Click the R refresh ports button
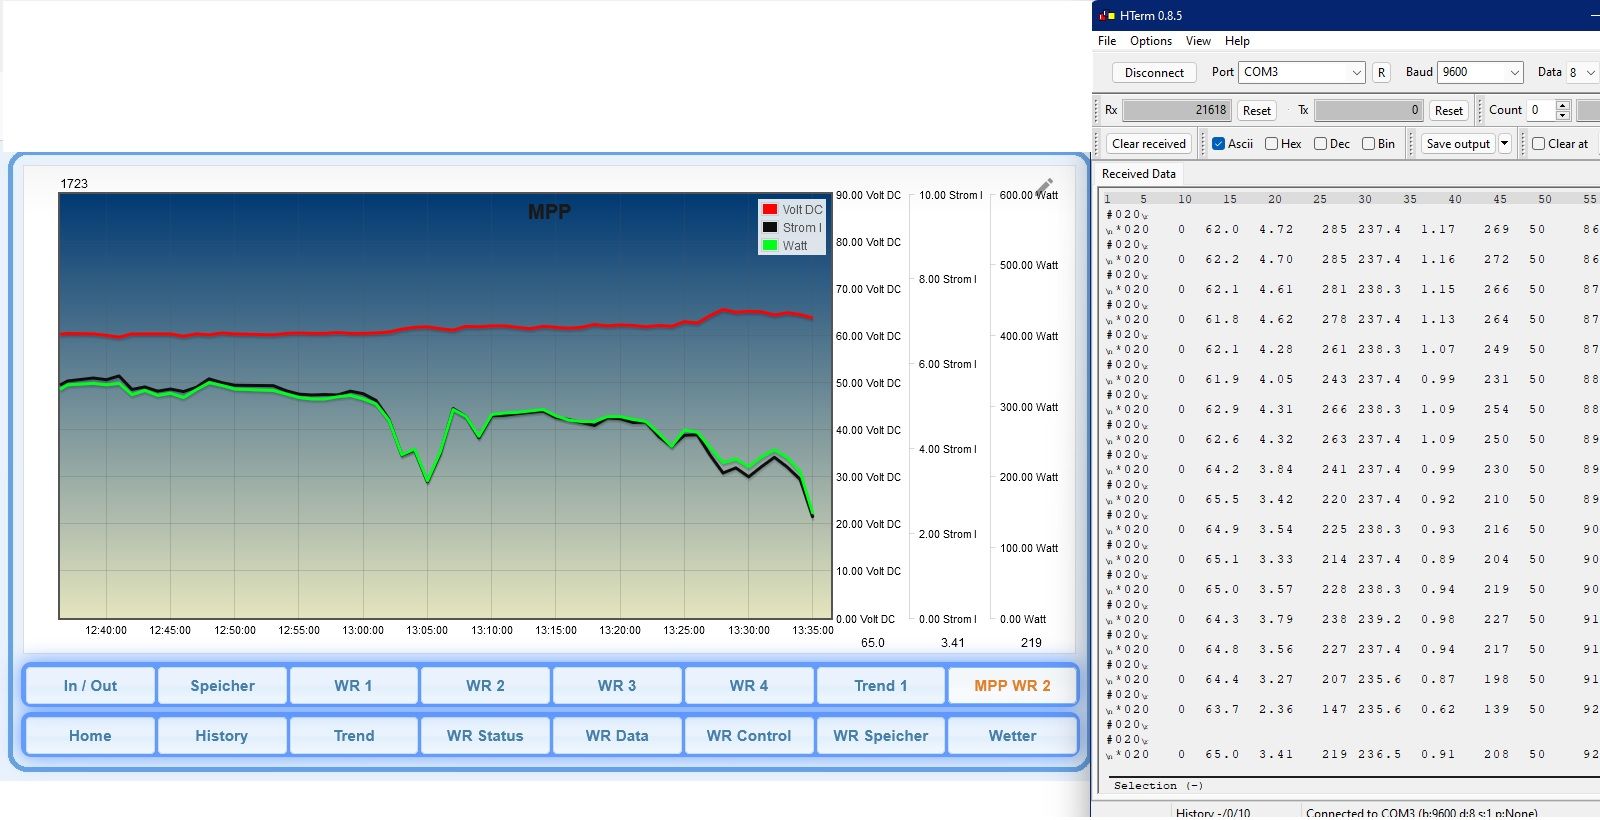 coord(1381,72)
